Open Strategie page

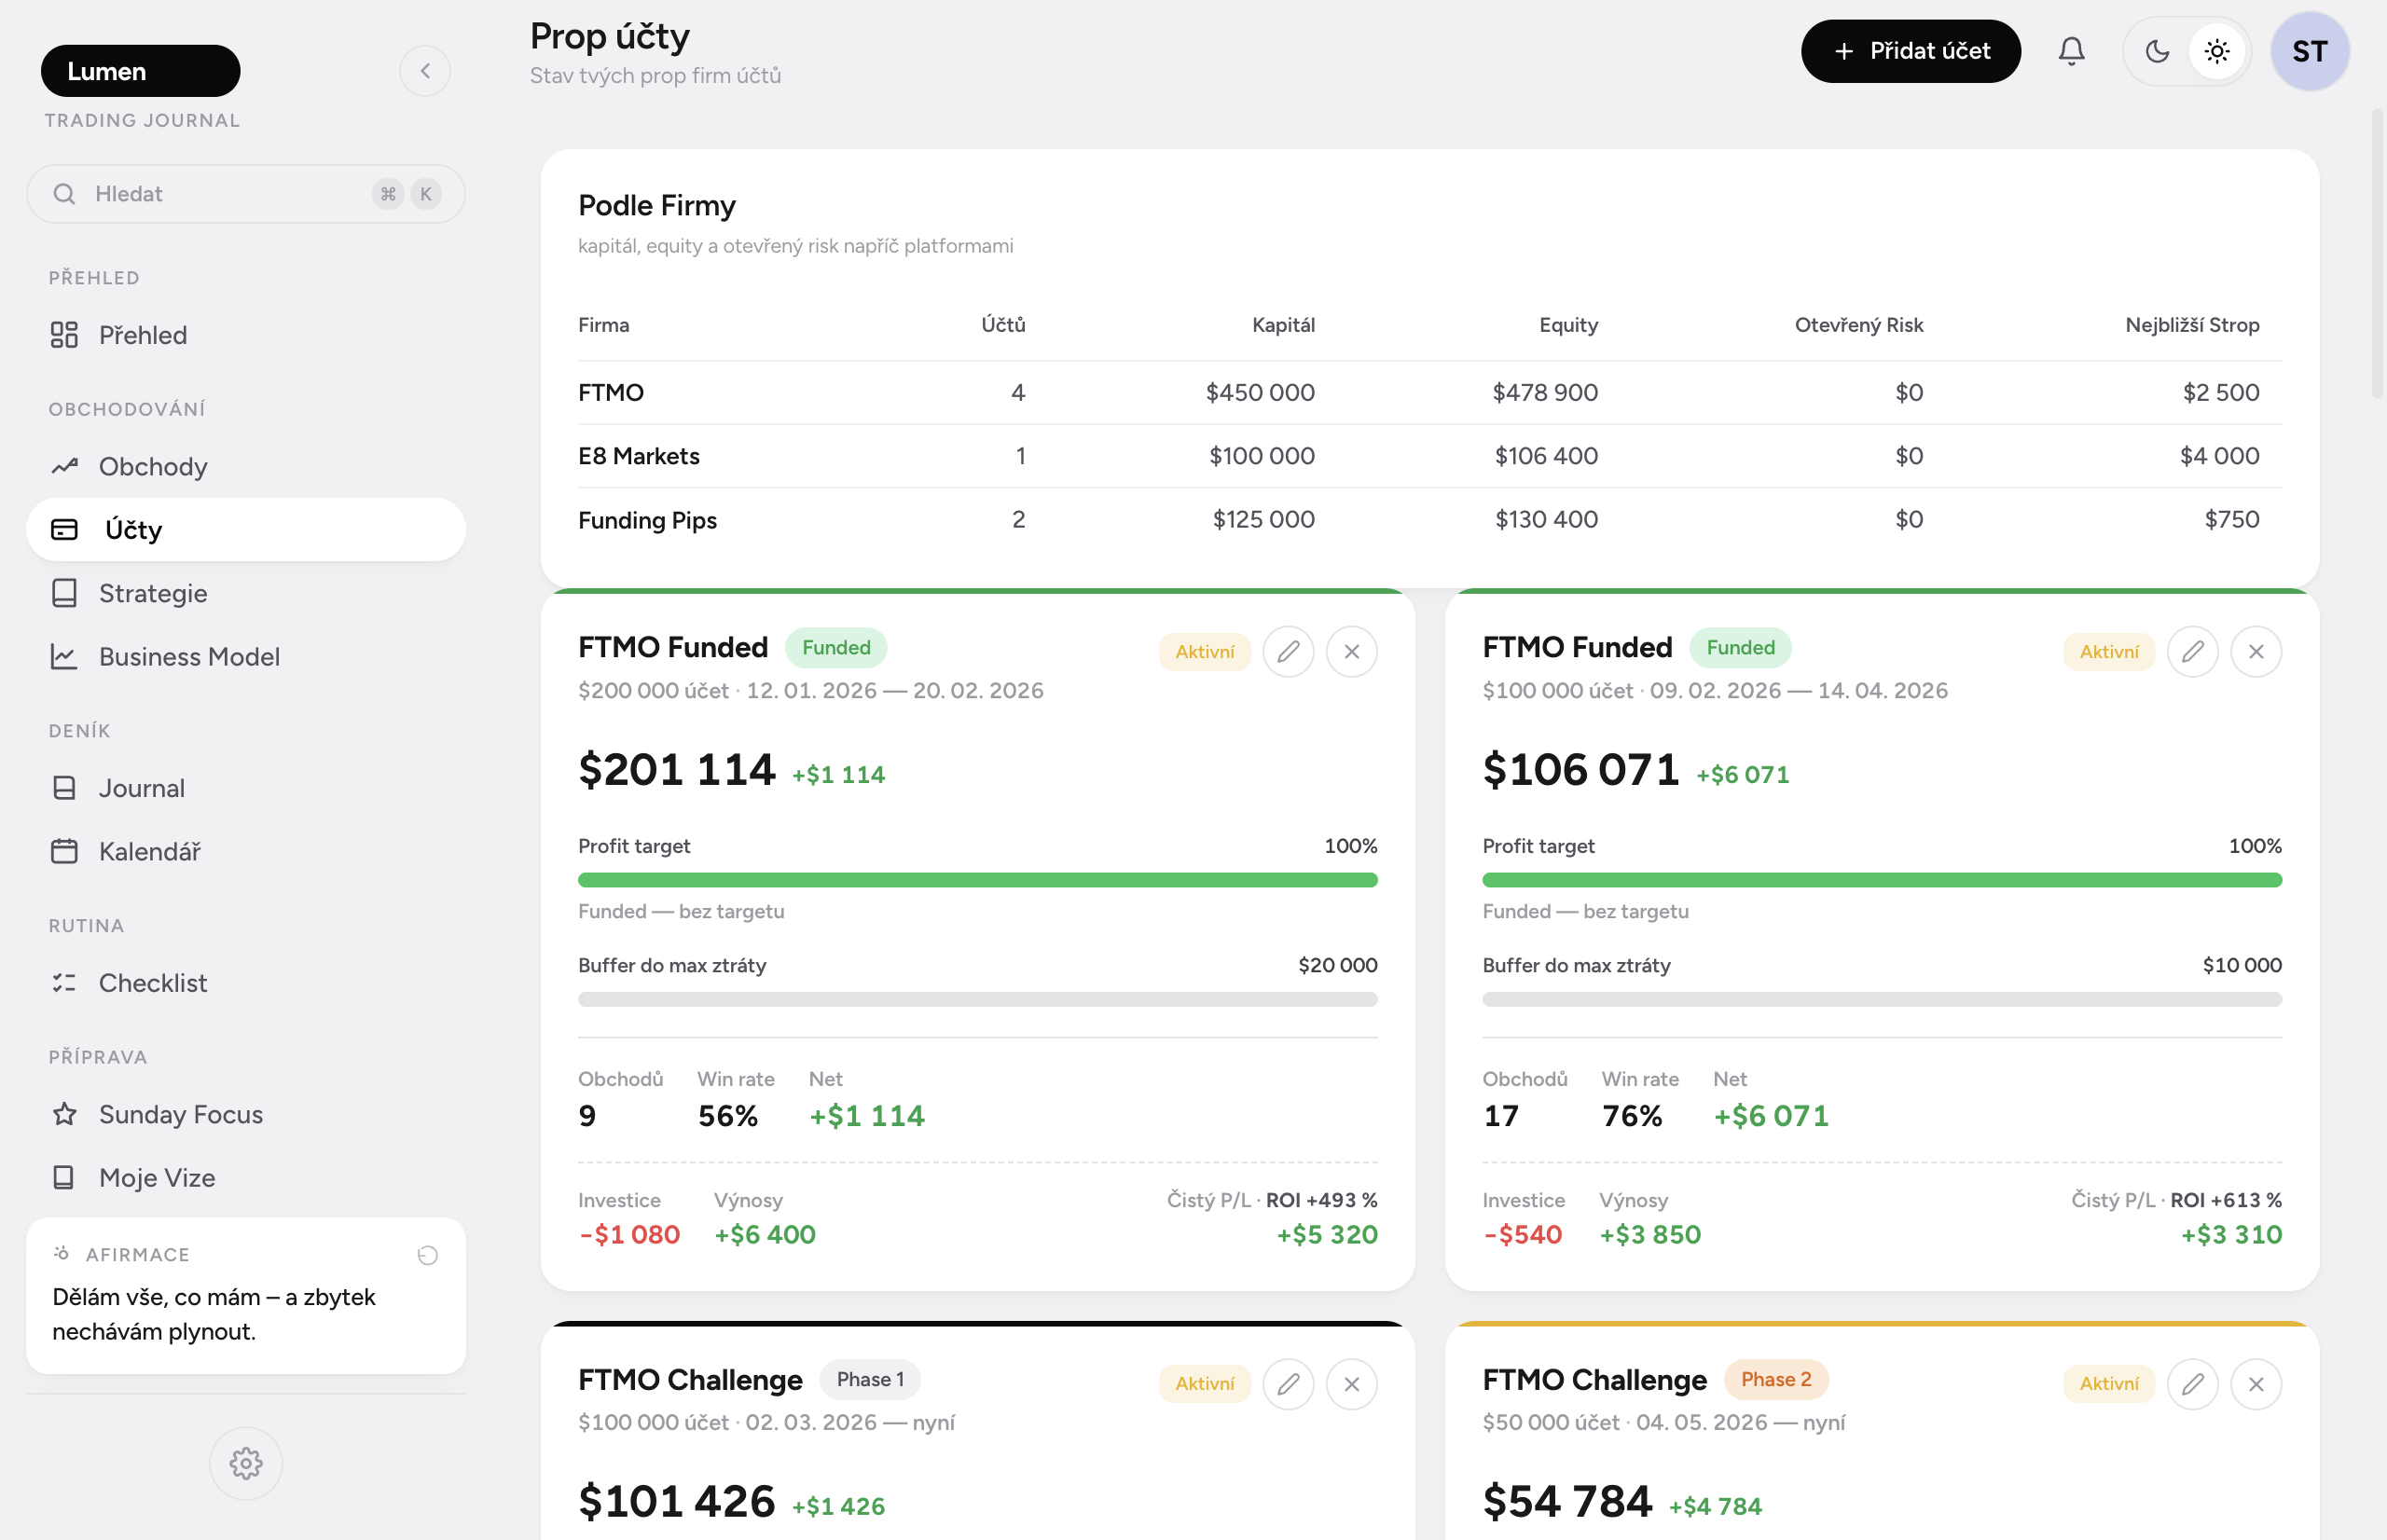(x=246, y=594)
